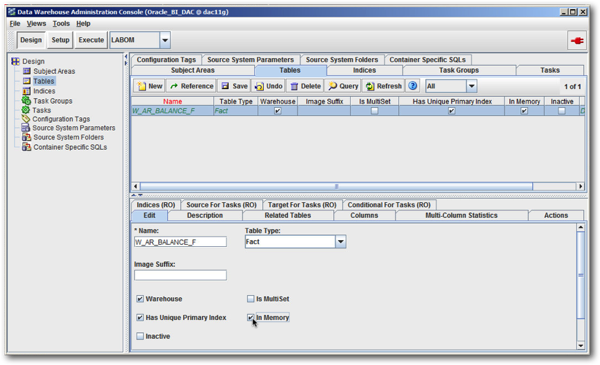Click the Tables tree node icon
The height and width of the screenshot is (365, 600).
26,81
